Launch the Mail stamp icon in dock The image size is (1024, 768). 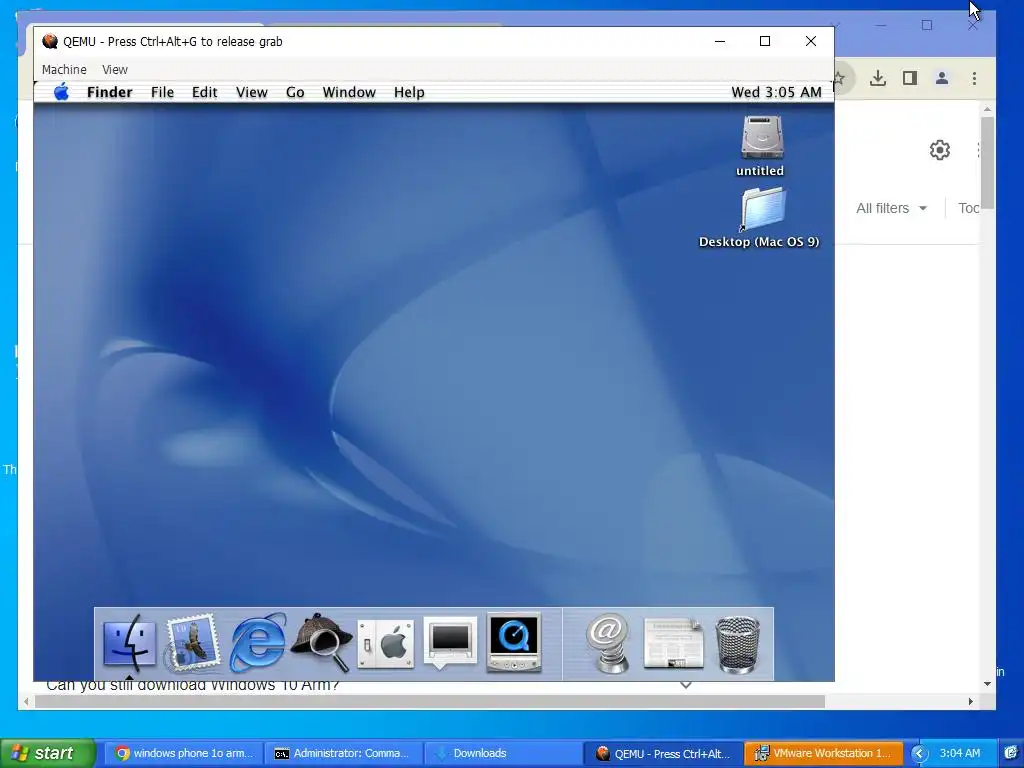click(192, 643)
